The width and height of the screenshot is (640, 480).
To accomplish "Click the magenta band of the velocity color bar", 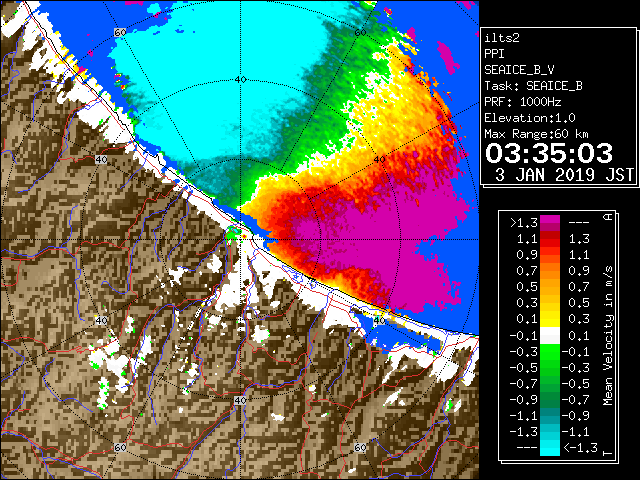I will [550, 223].
